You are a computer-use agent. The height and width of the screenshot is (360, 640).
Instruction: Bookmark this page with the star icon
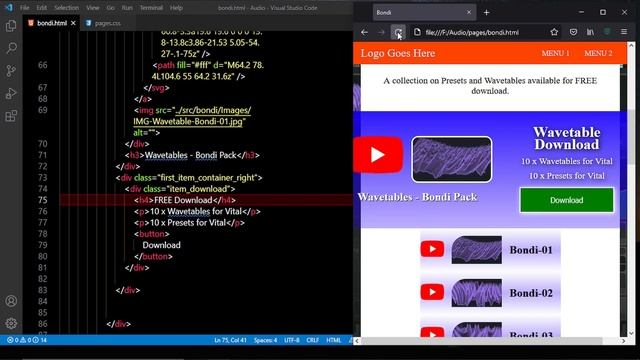[x=554, y=32]
